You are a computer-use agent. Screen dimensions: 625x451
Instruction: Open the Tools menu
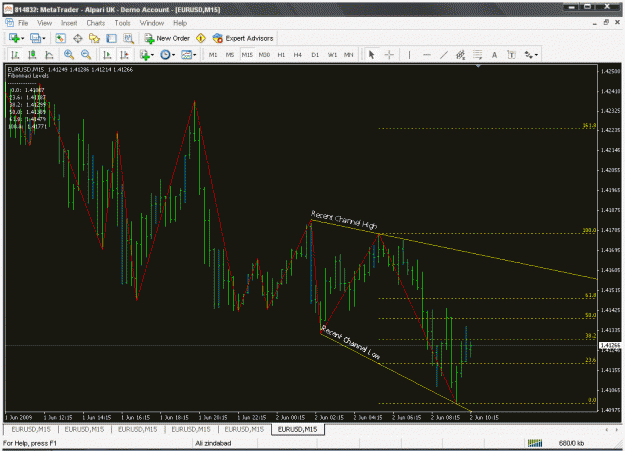(x=122, y=23)
